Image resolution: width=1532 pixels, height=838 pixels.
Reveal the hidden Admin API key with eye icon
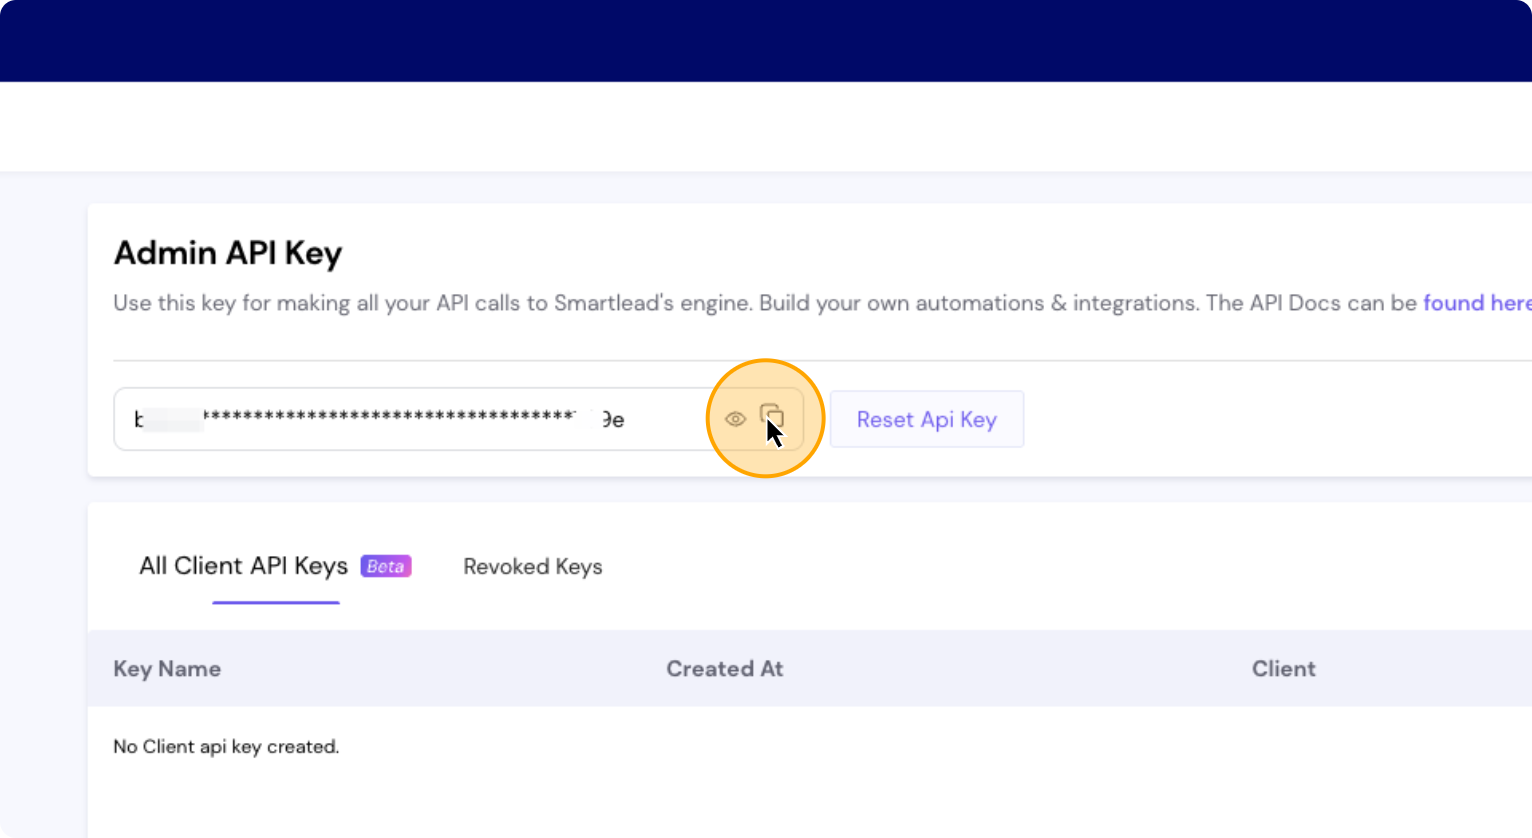[735, 419]
